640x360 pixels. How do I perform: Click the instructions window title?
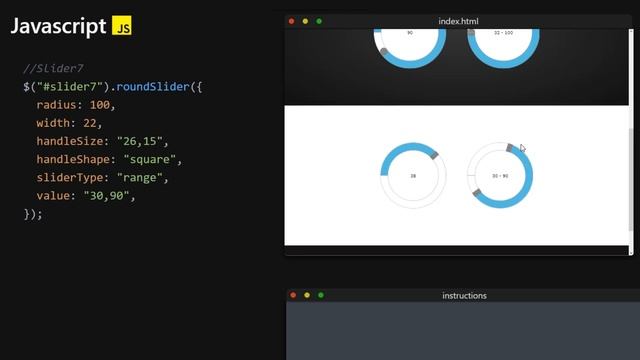click(x=464, y=296)
